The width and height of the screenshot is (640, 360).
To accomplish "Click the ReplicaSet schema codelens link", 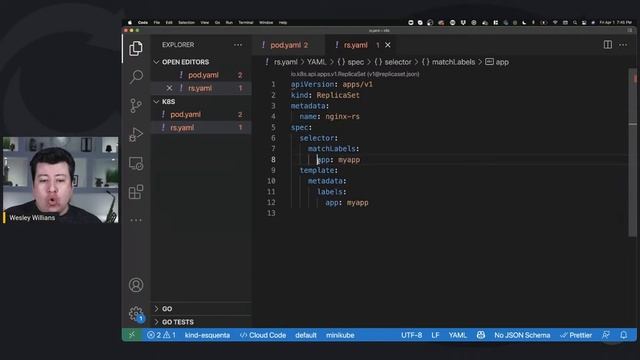I will click(355, 74).
